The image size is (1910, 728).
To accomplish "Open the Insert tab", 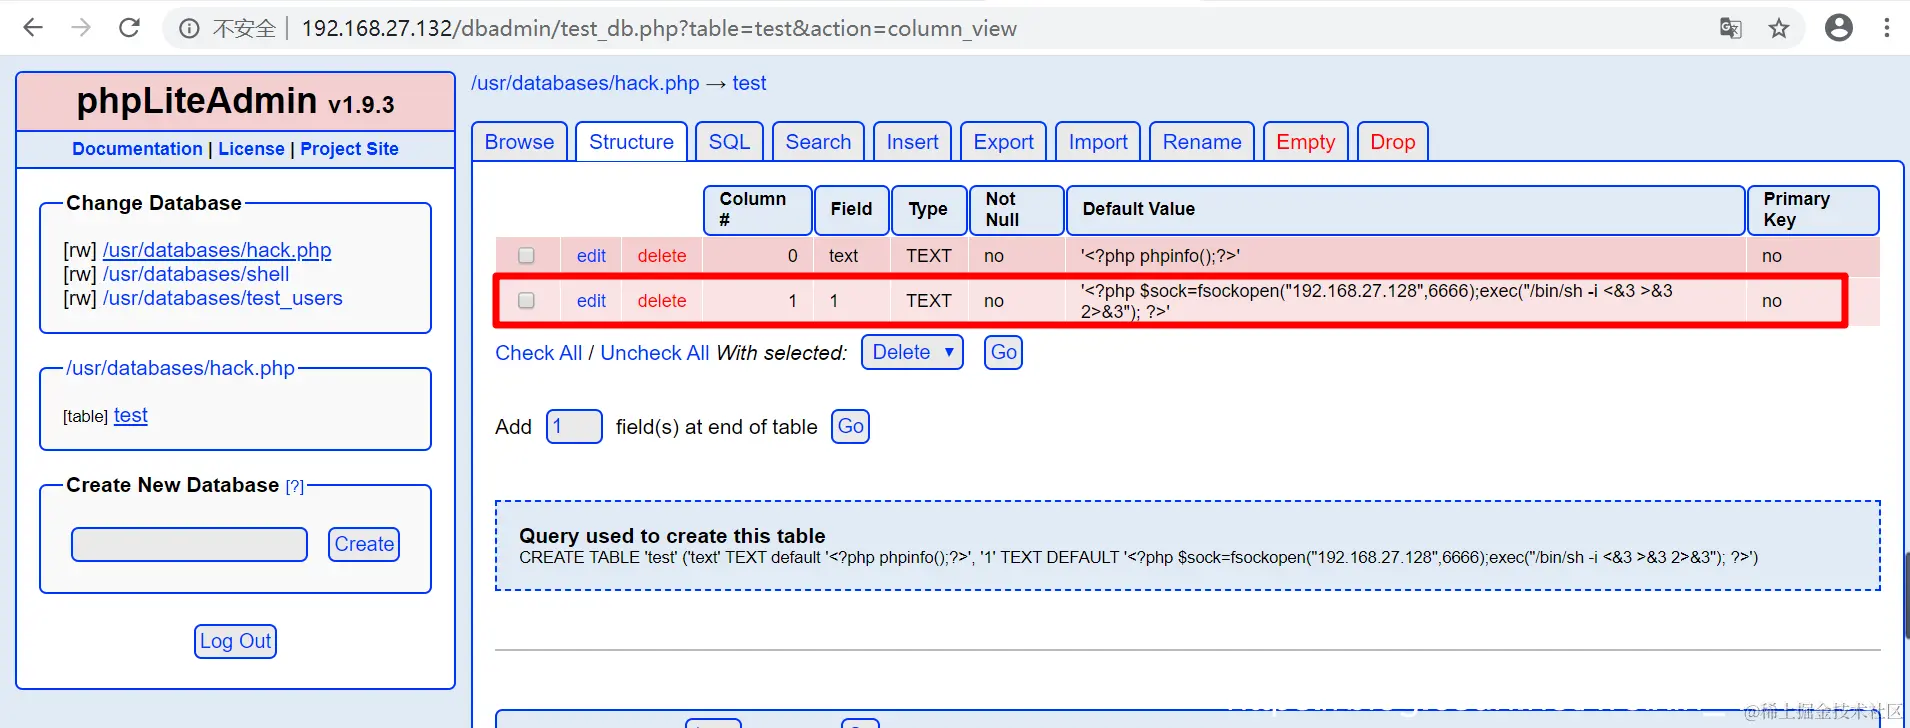I will (x=912, y=142).
